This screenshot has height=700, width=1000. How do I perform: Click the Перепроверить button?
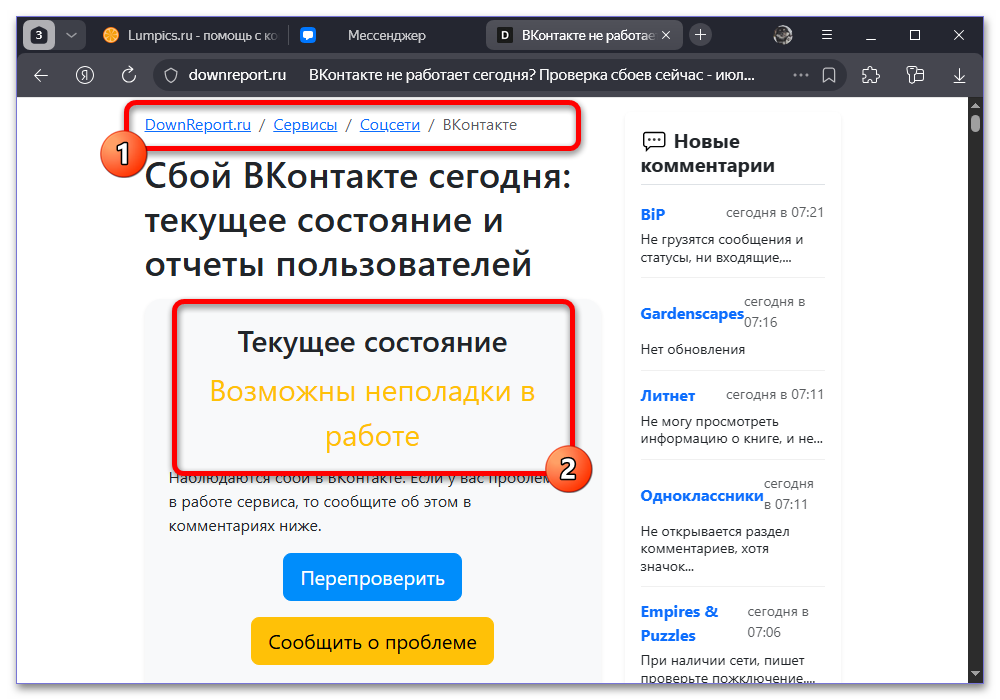click(372, 578)
